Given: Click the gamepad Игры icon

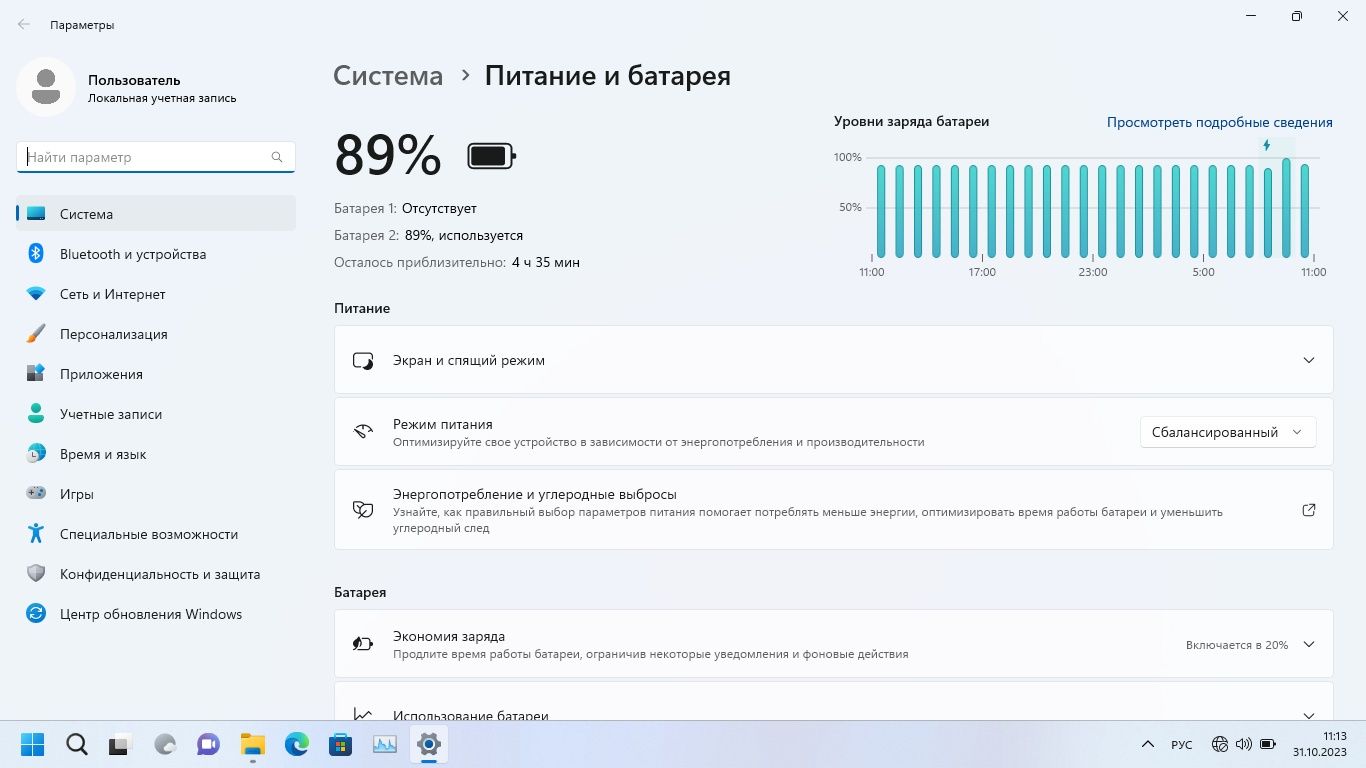Looking at the screenshot, I should pyautogui.click(x=36, y=494).
